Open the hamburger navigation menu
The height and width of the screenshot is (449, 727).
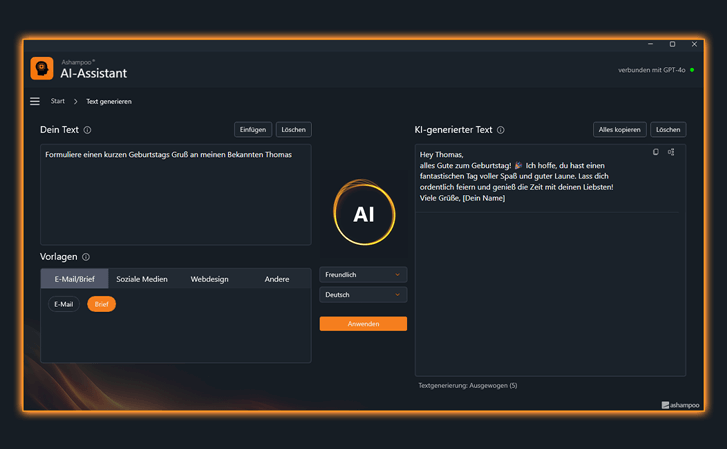(x=35, y=101)
